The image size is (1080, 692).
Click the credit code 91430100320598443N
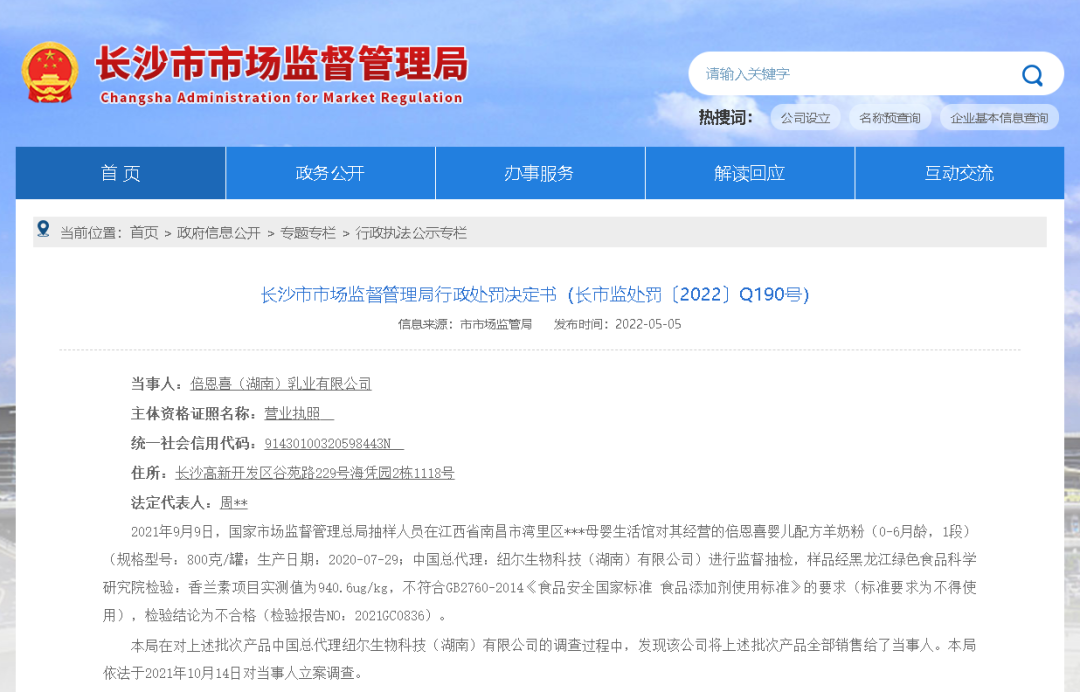point(328,443)
